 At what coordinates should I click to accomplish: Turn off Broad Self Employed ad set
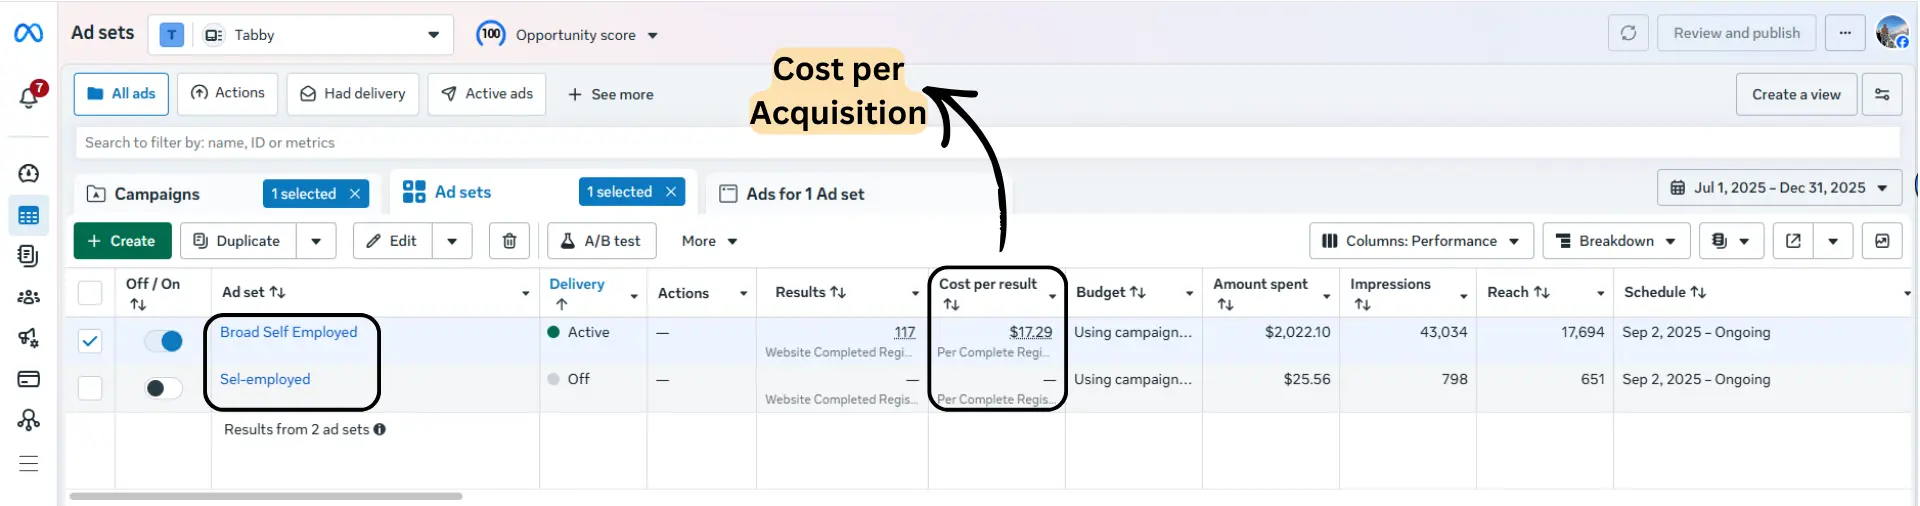[164, 341]
